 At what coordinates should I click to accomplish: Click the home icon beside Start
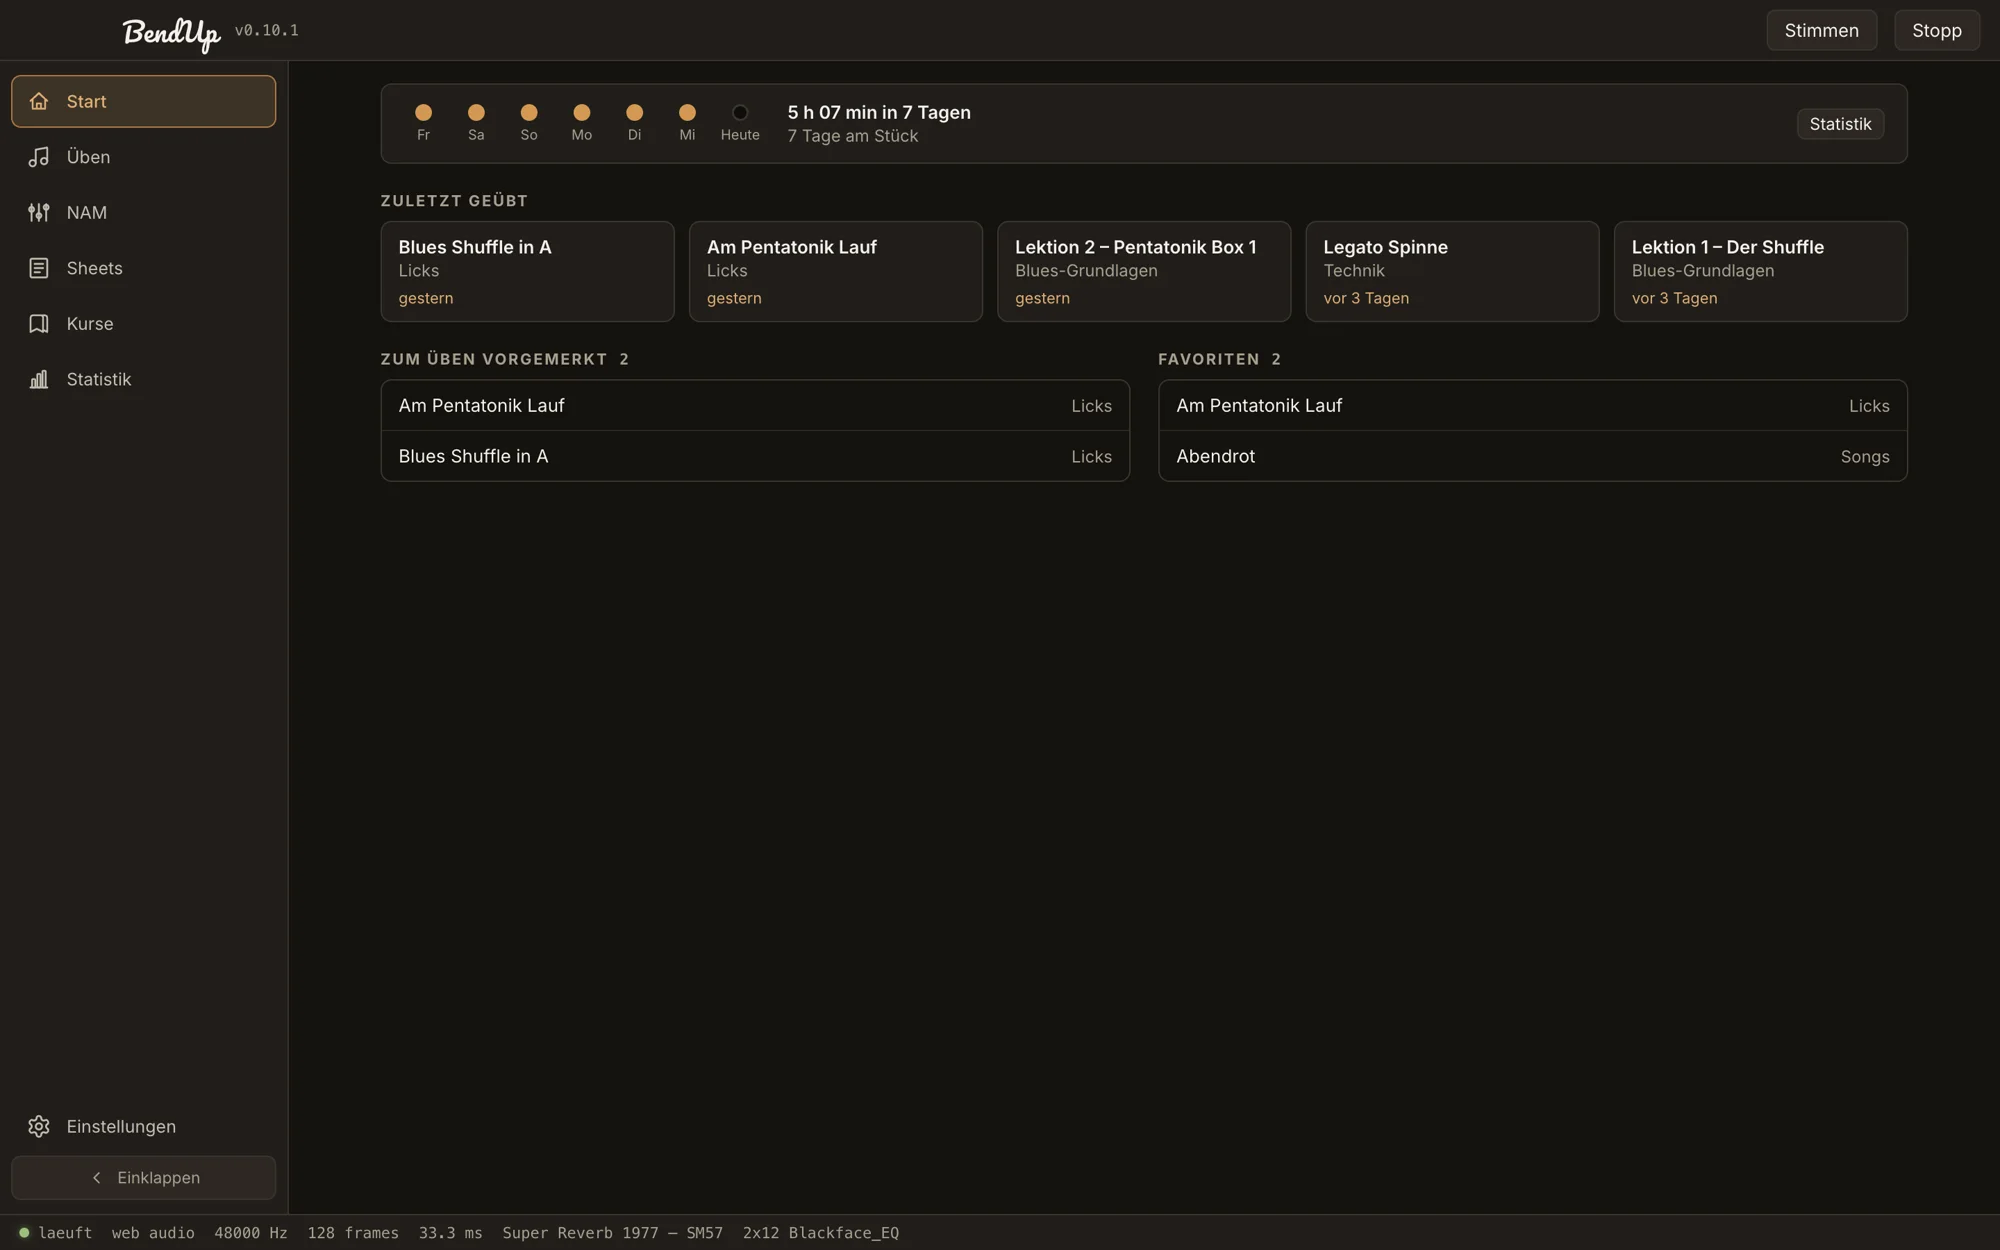tap(39, 101)
